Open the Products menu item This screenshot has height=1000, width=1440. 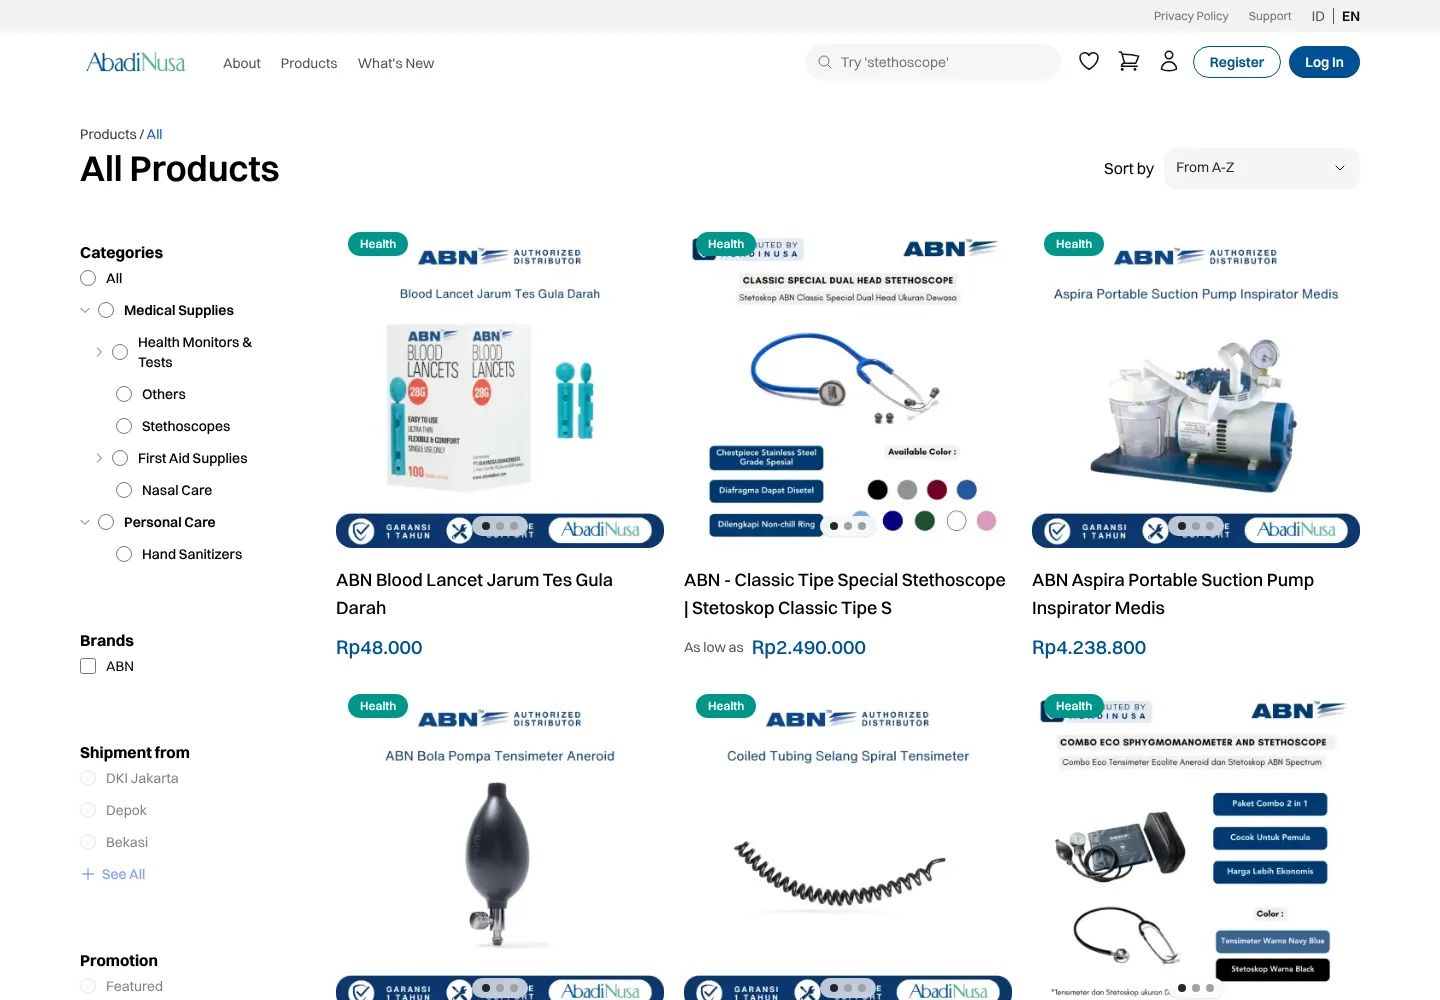[309, 63]
